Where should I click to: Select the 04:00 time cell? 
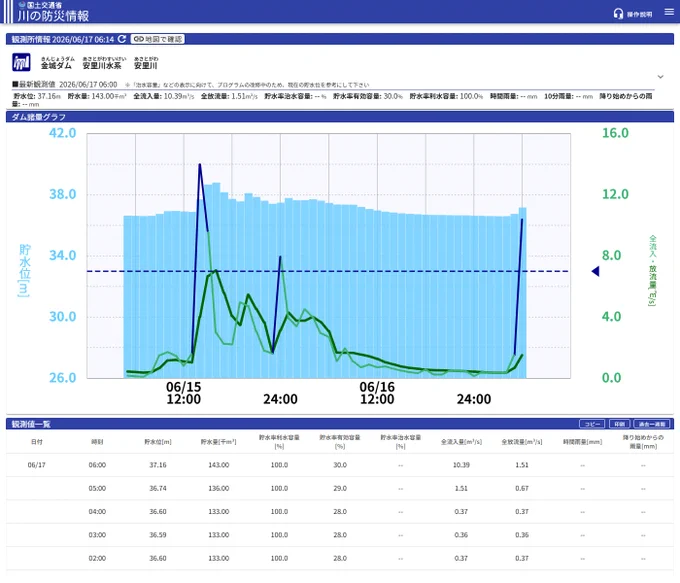(x=97, y=512)
